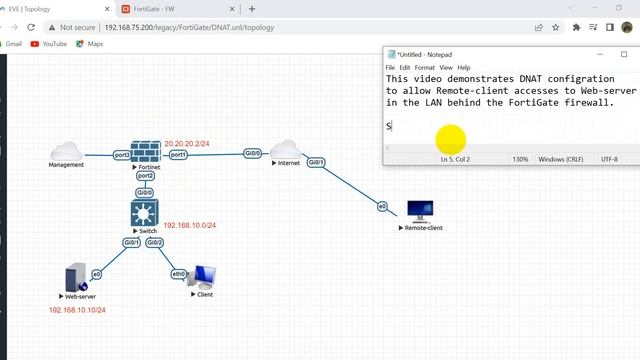Open the media control icon in toolbar

(x=593, y=27)
